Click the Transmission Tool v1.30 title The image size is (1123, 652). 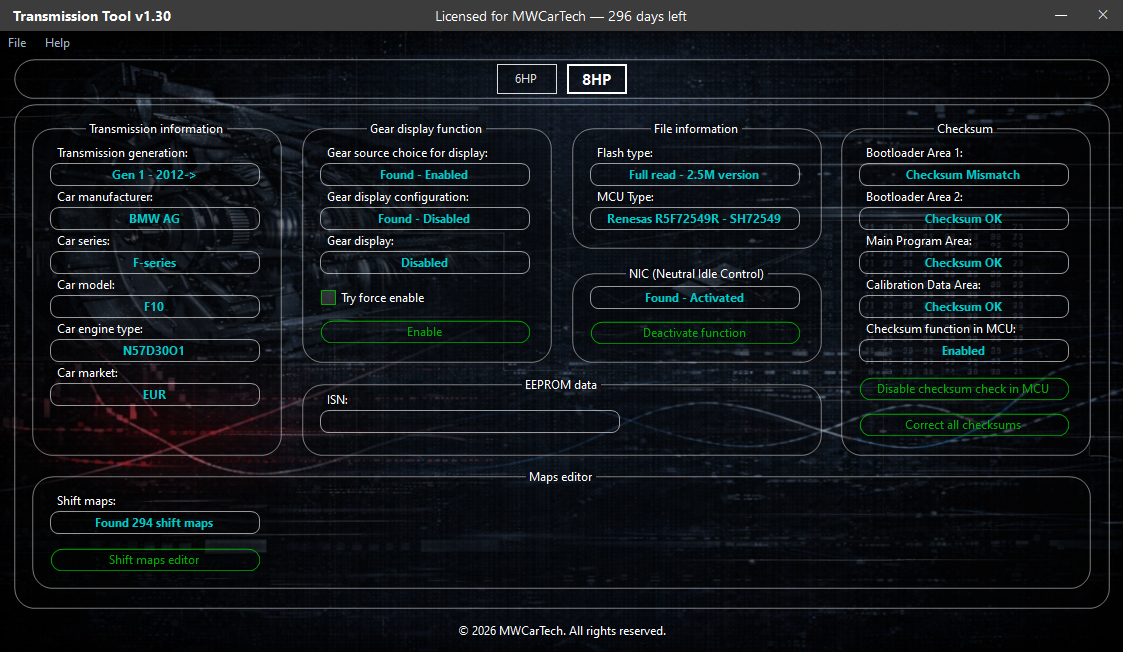(x=92, y=16)
